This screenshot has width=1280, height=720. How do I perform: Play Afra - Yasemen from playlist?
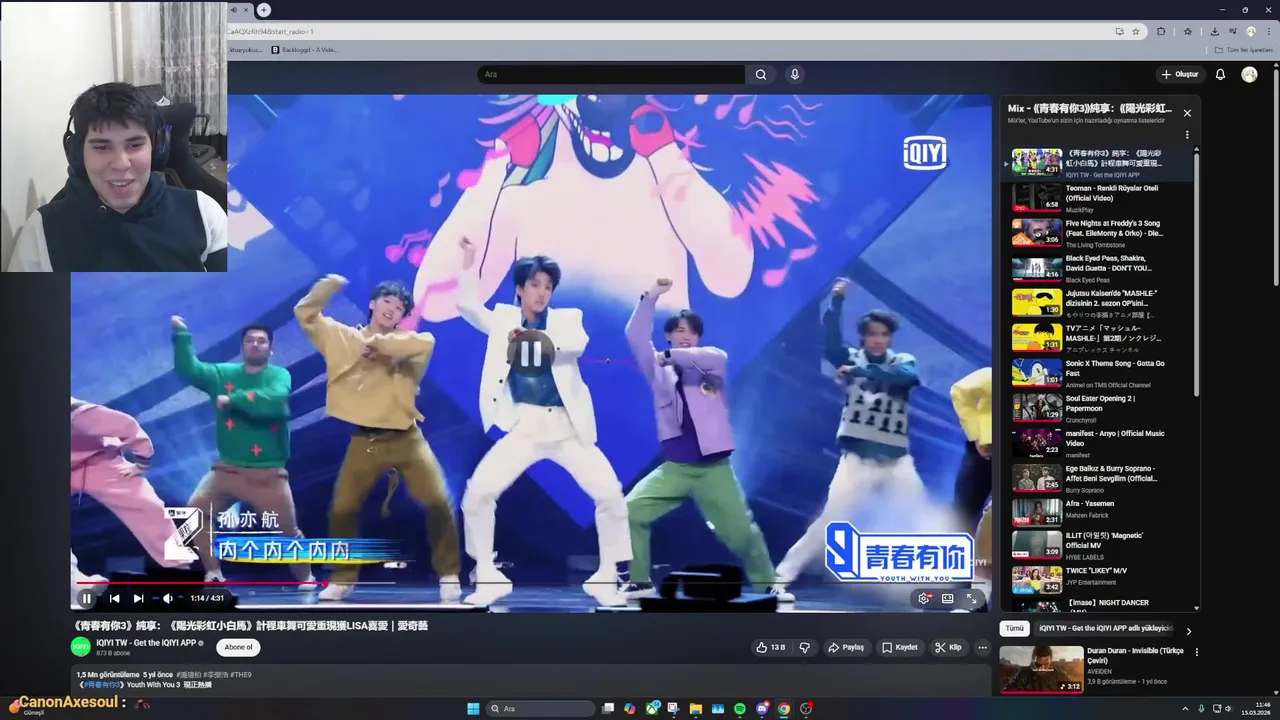pyautogui.click(x=1097, y=512)
